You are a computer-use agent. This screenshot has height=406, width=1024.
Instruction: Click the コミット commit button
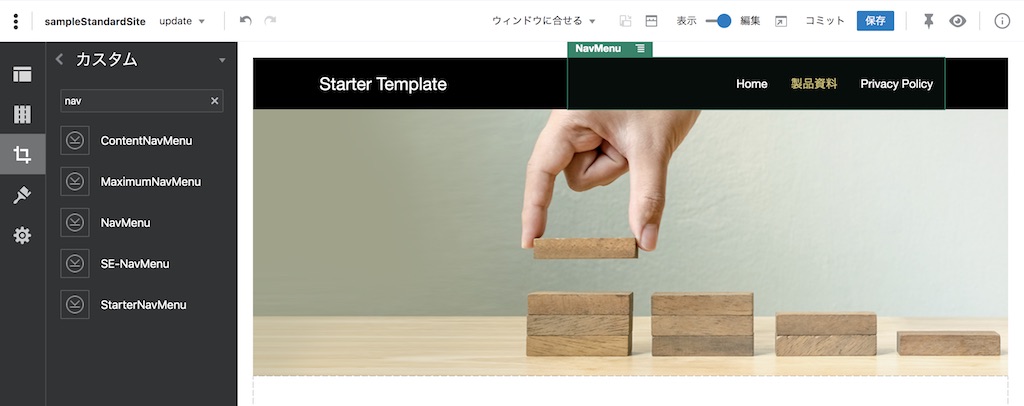tap(825, 21)
